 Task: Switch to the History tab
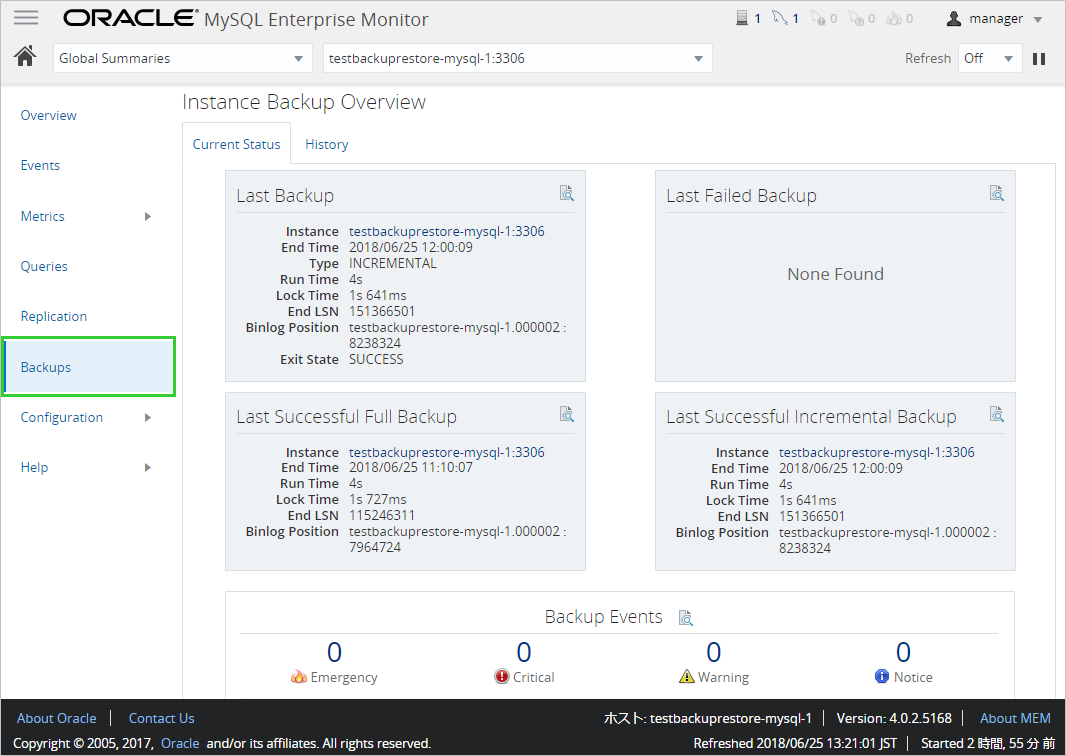pos(326,144)
